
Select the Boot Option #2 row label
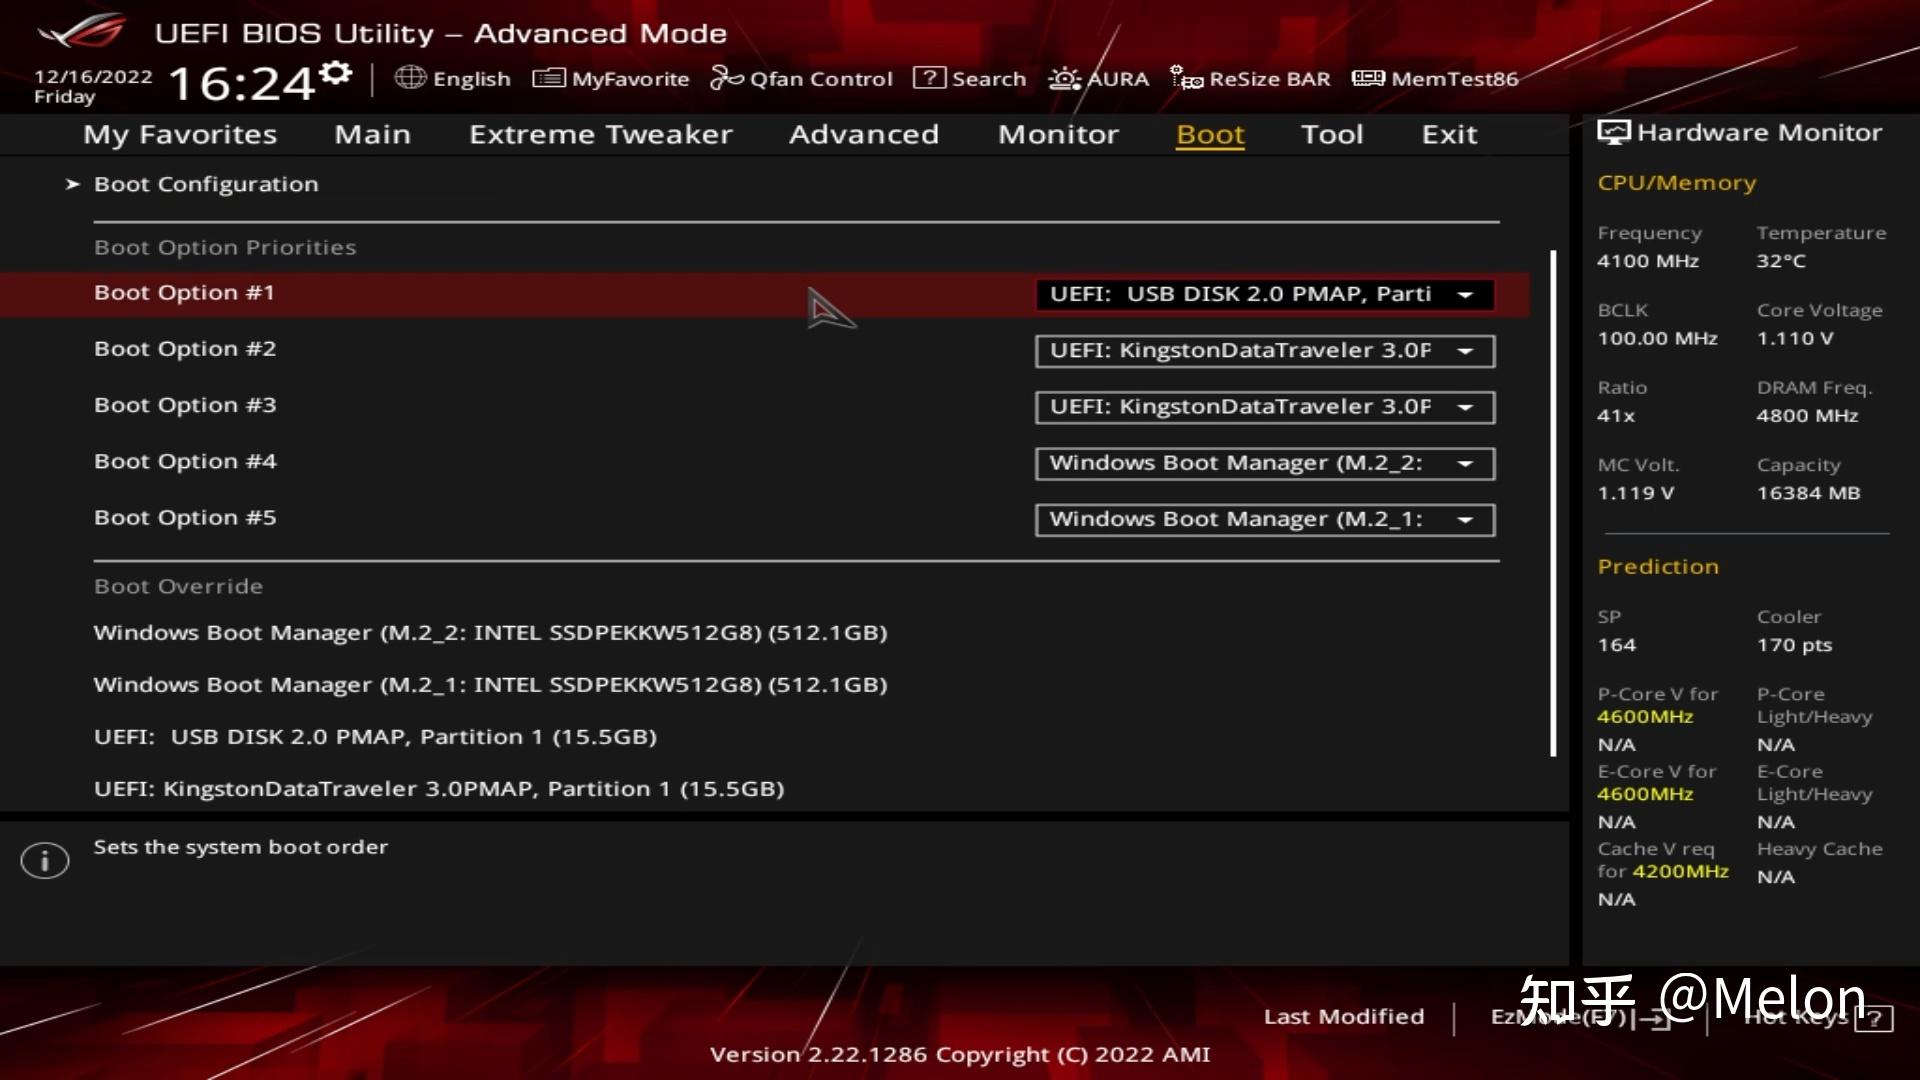click(x=185, y=349)
